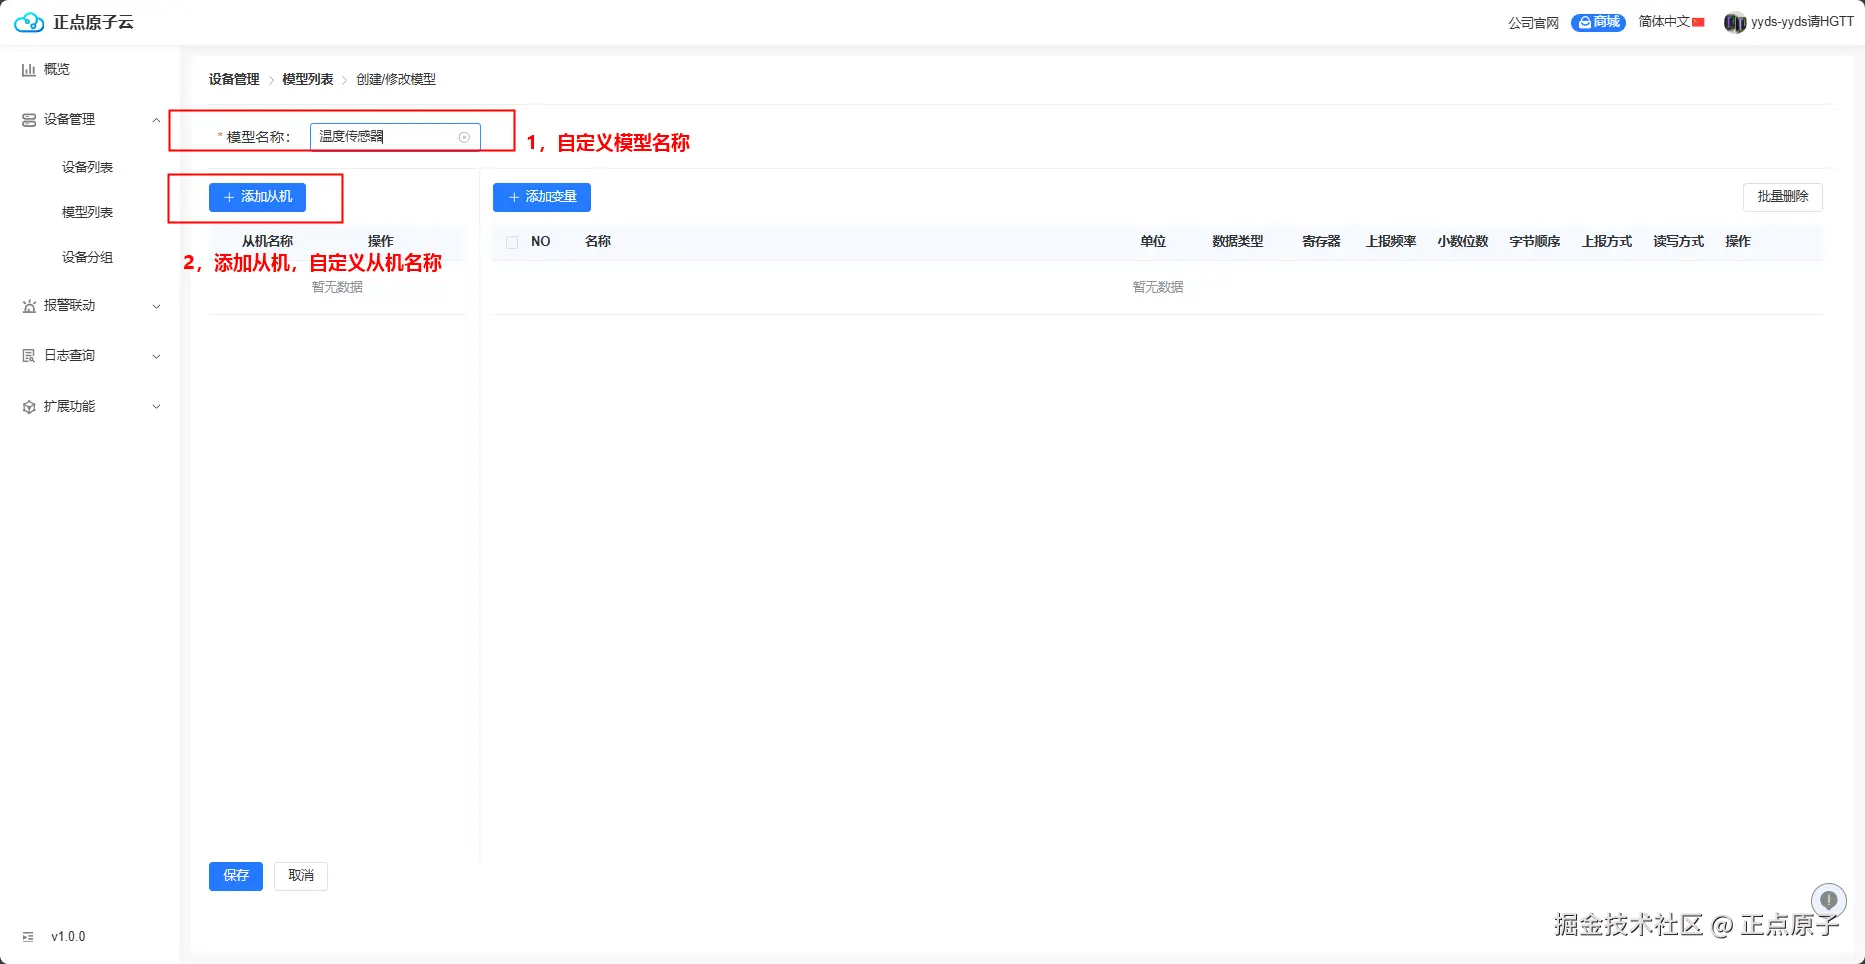This screenshot has height=964, width=1865.
Task: Click the 添加从机 button
Action: 257,197
